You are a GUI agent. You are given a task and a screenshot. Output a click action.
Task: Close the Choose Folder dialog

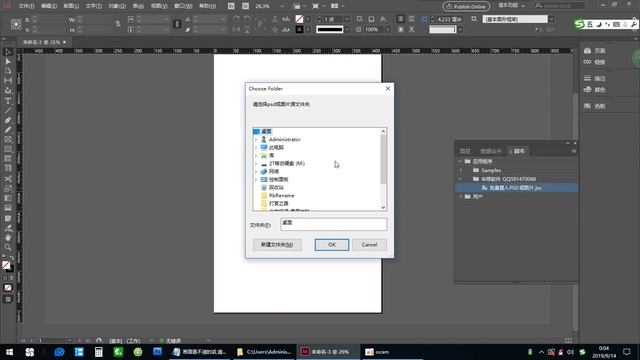coord(388,88)
